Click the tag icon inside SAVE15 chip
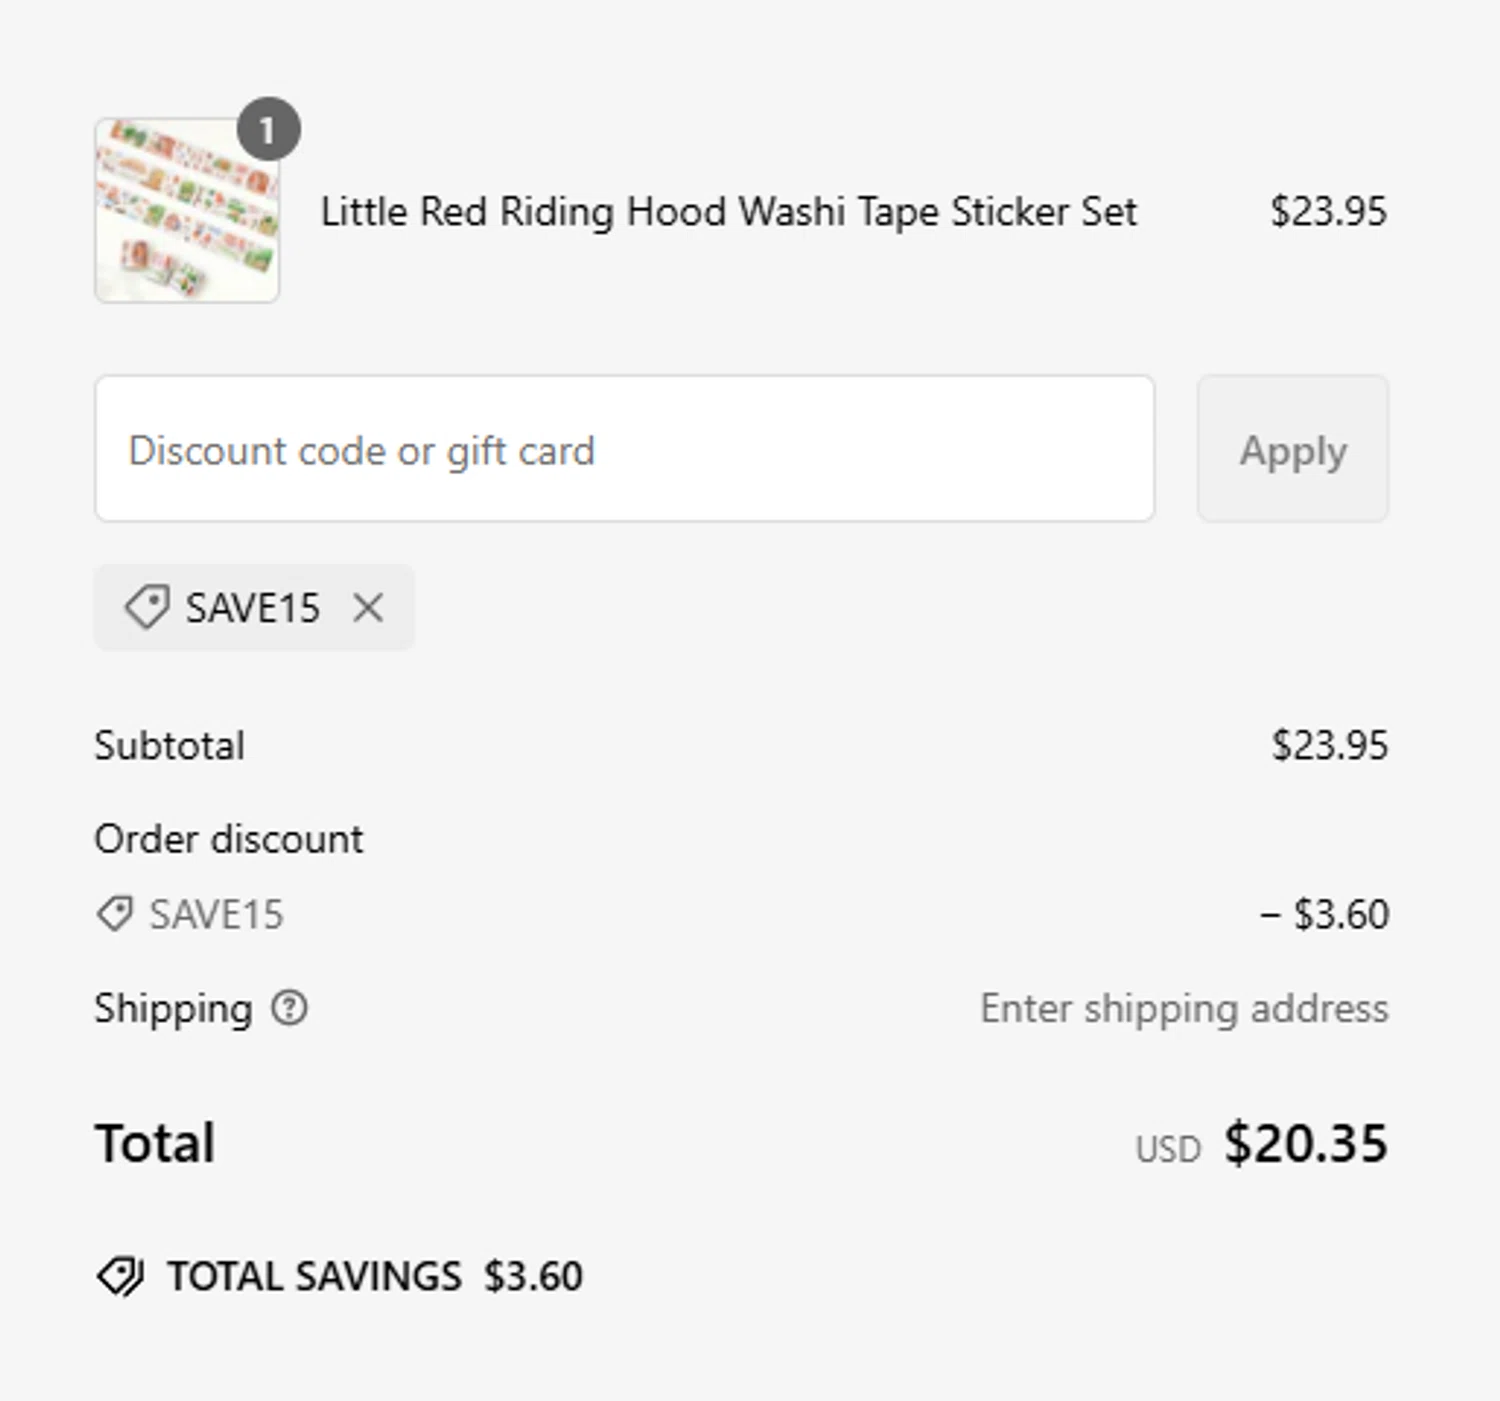1500x1401 pixels. [146, 607]
